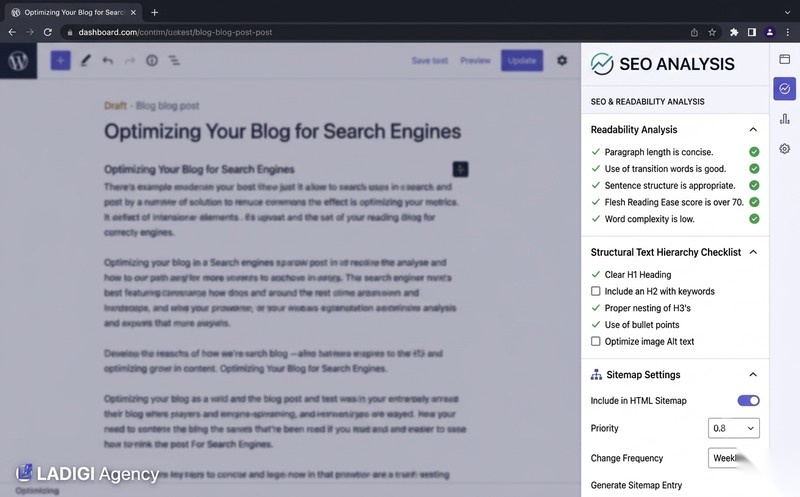Click the Preview button
The width and height of the screenshot is (800, 497).
pos(475,61)
